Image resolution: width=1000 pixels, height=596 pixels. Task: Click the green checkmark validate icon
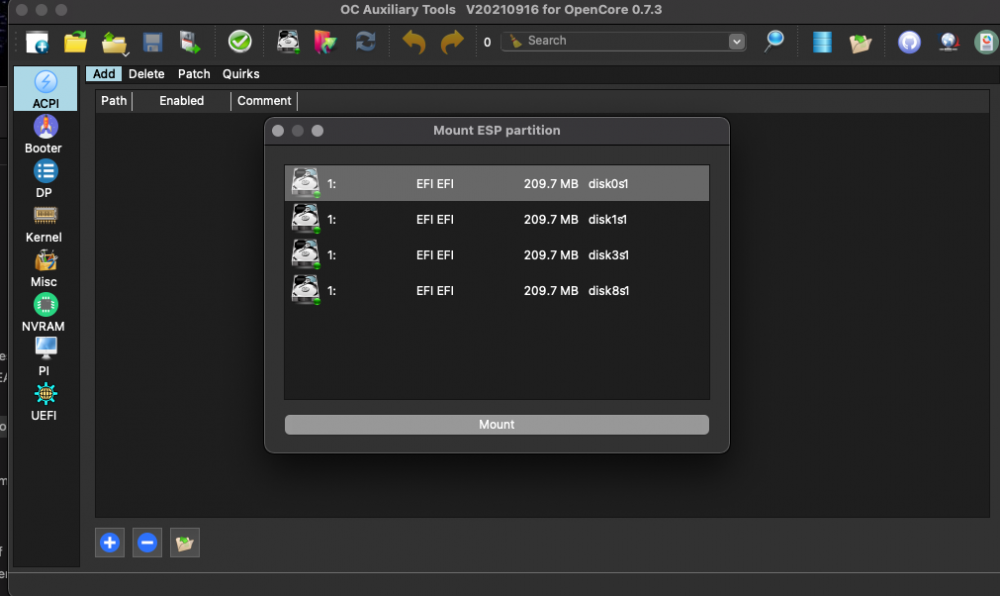(x=240, y=41)
